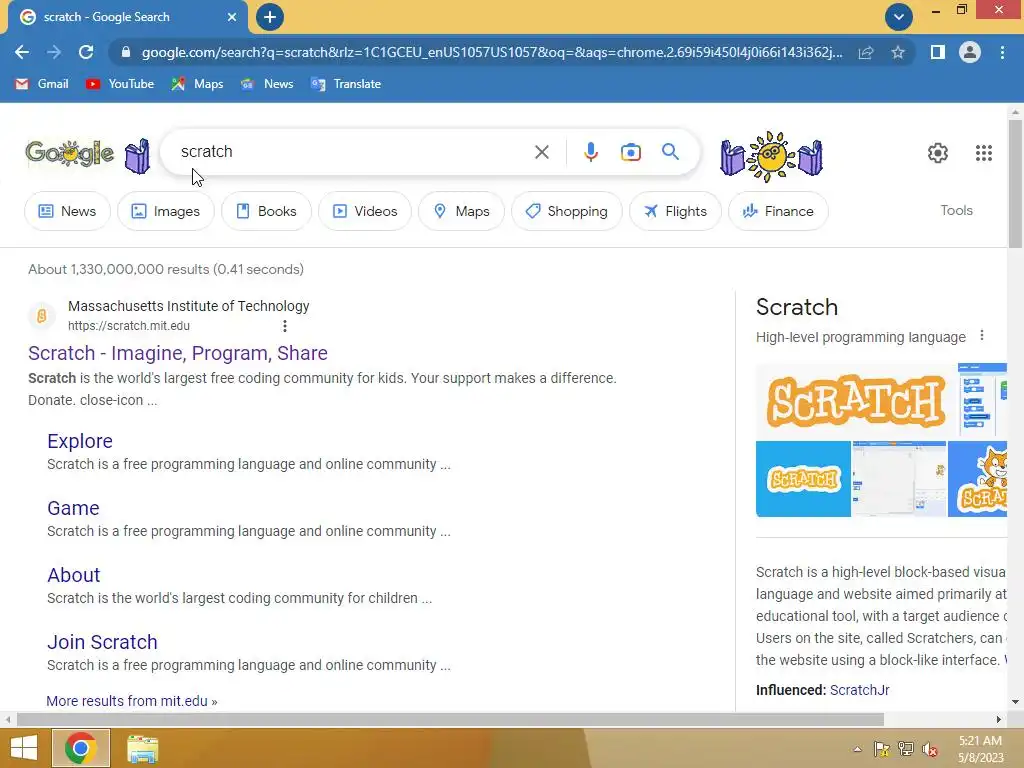Filter results by Flights

pos(675,211)
